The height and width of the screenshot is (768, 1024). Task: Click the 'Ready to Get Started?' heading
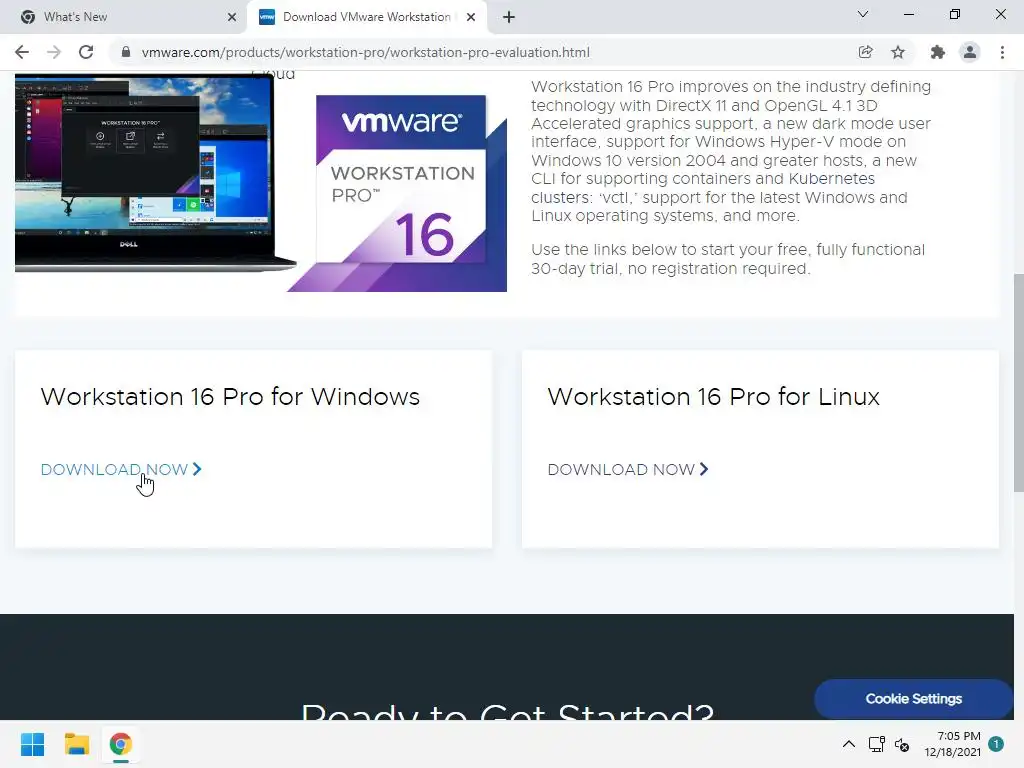[x=507, y=711]
